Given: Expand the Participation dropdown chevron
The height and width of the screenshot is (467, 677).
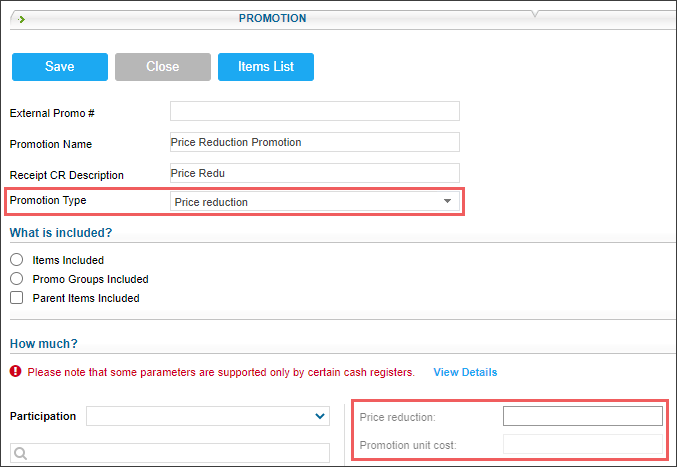Looking at the screenshot, I should 320,416.
